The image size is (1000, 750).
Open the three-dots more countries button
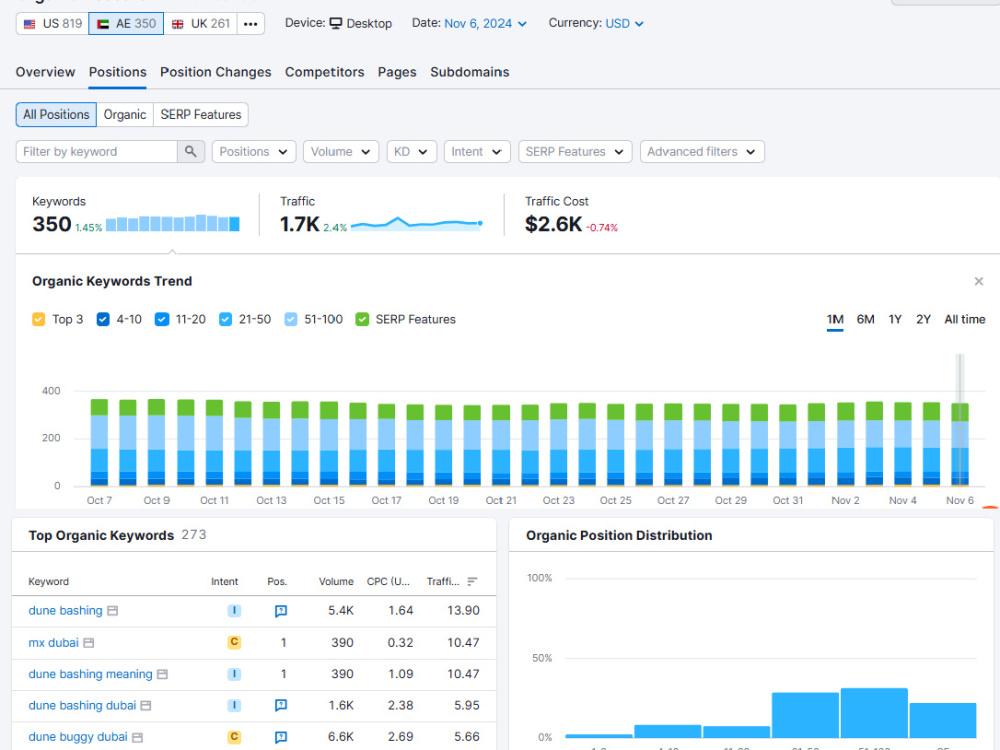(251, 24)
